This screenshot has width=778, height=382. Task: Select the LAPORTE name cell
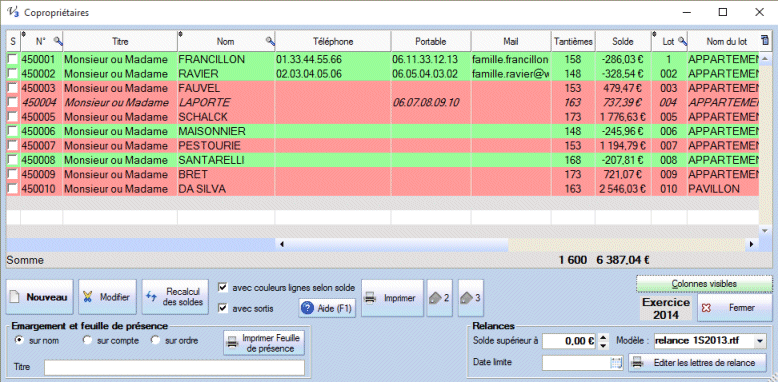226,102
